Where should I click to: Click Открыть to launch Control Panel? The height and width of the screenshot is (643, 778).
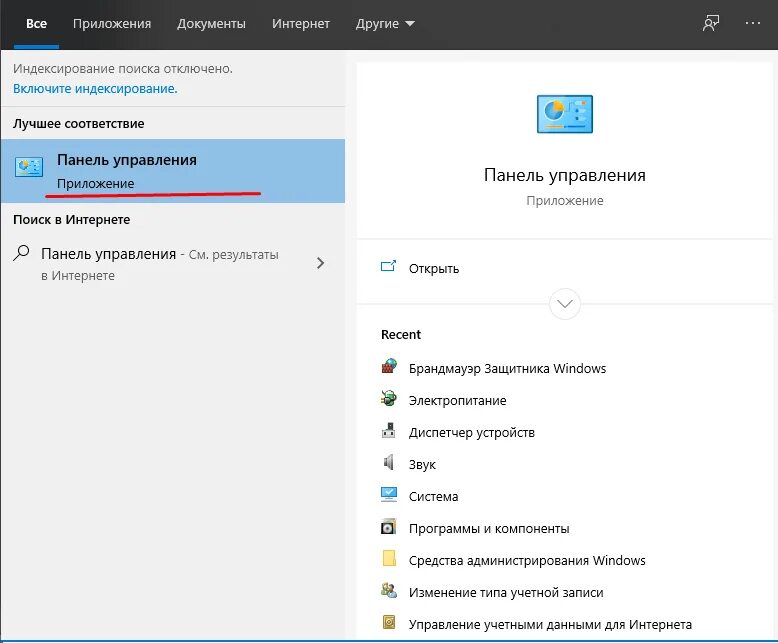click(x=434, y=268)
